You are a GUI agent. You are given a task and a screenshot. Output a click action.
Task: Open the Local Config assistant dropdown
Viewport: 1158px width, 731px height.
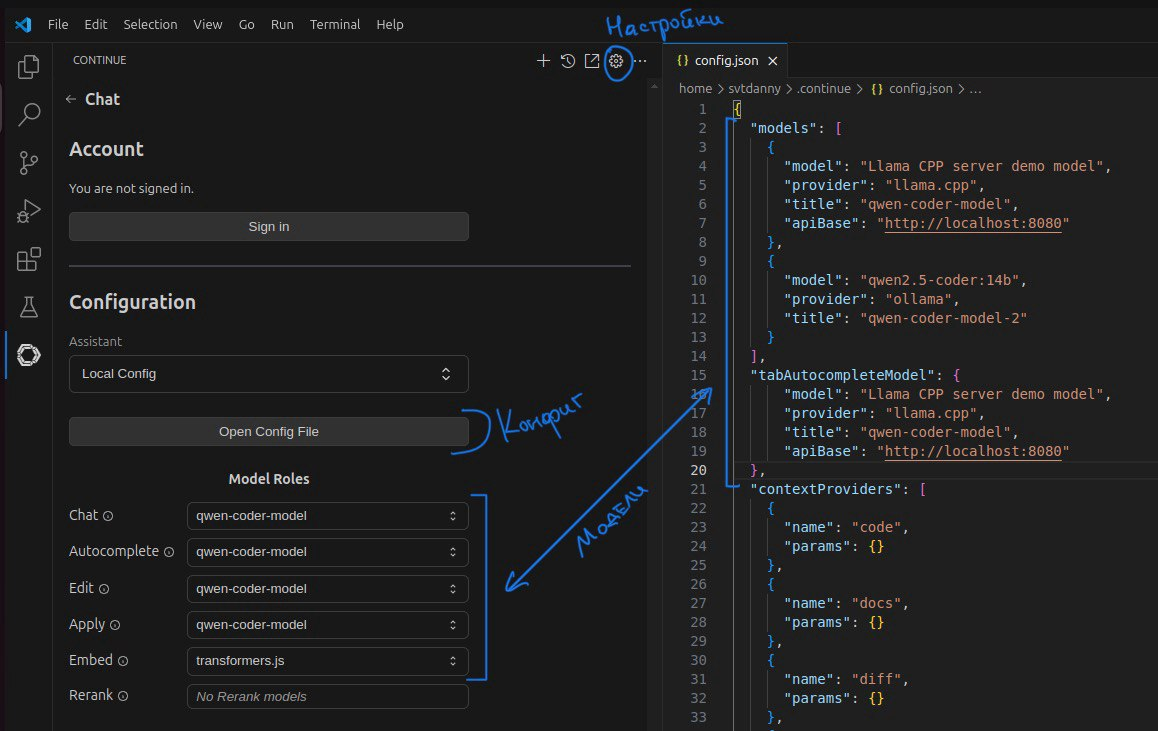point(268,372)
